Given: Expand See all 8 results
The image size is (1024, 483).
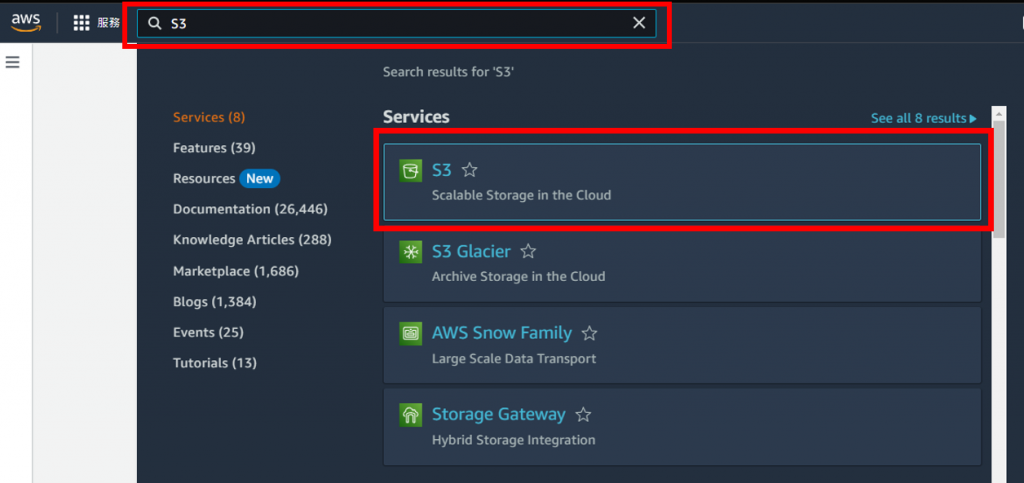Looking at the screenshot, I should point(923,118).
